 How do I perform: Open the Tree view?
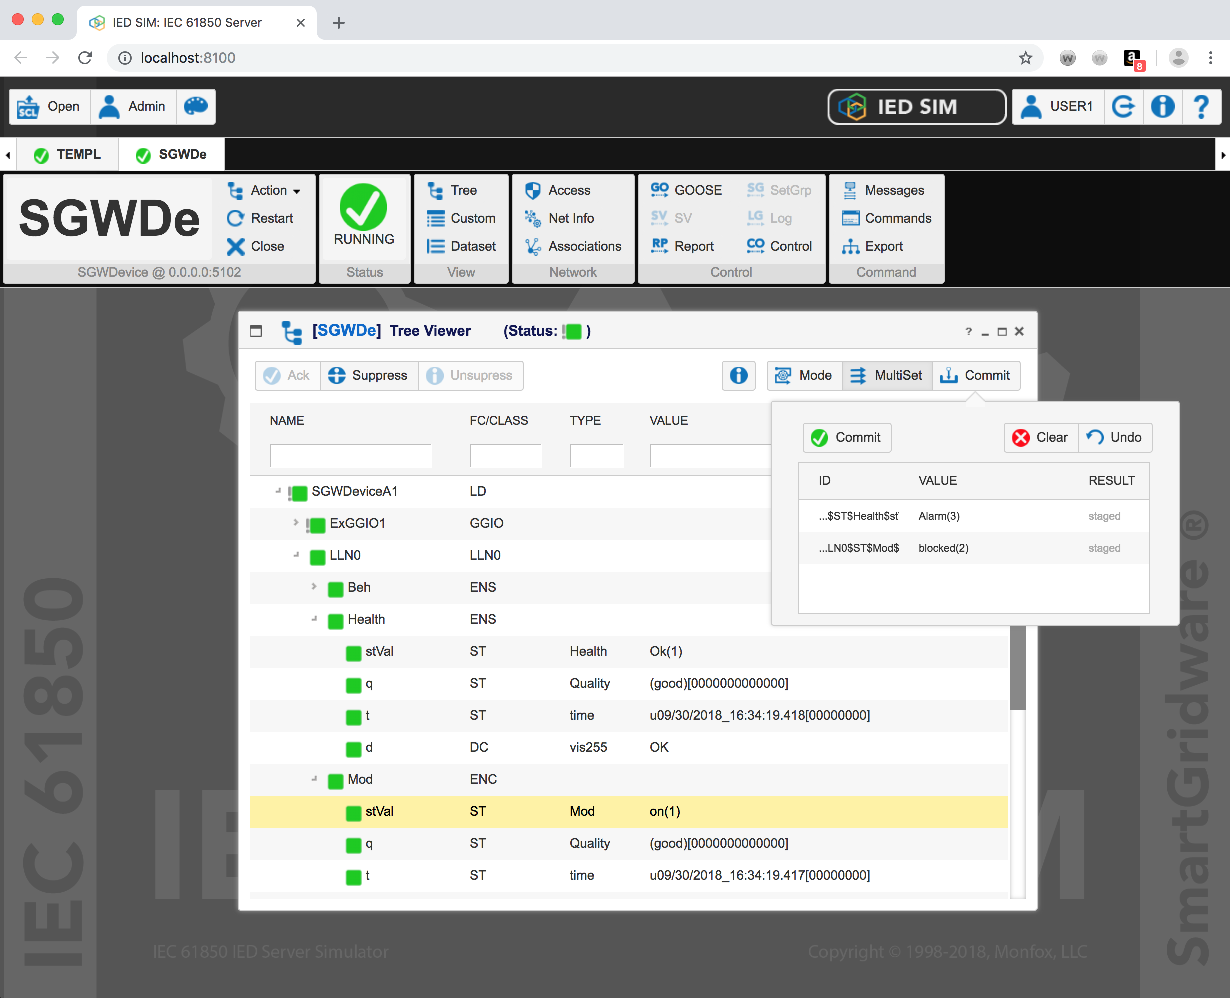(452, 190)
